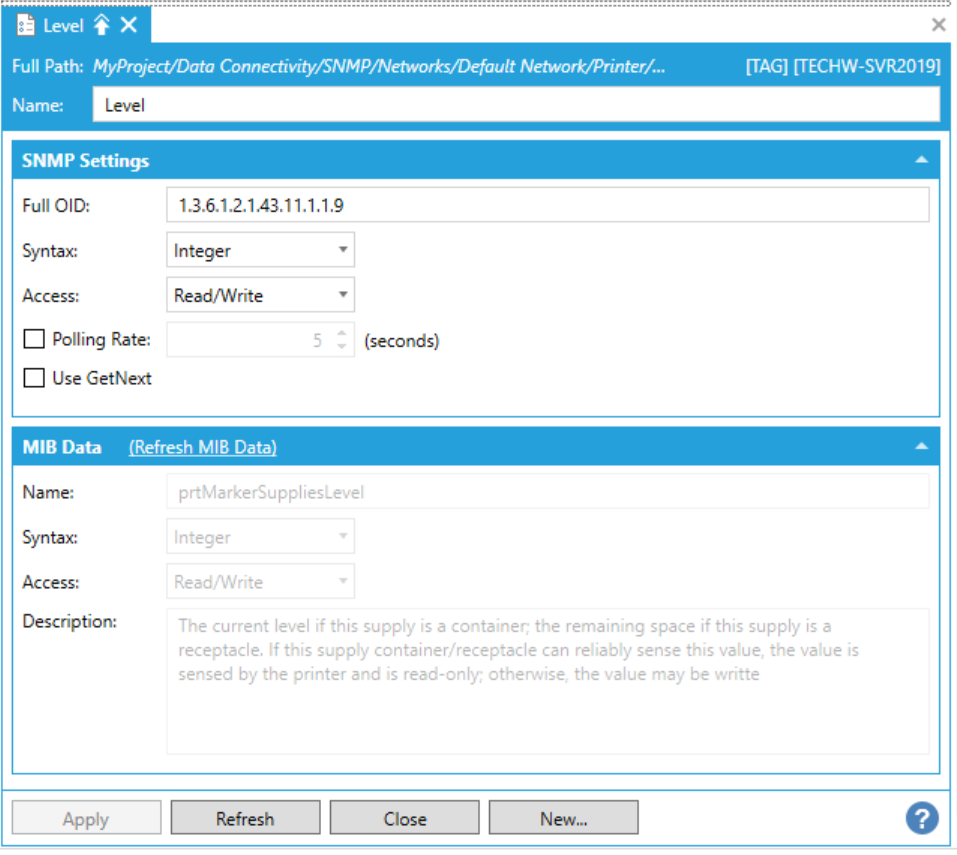Close the Level tab with the X icon
The height and width of the screenshot is (855, 957).
(x=128, y=25)
